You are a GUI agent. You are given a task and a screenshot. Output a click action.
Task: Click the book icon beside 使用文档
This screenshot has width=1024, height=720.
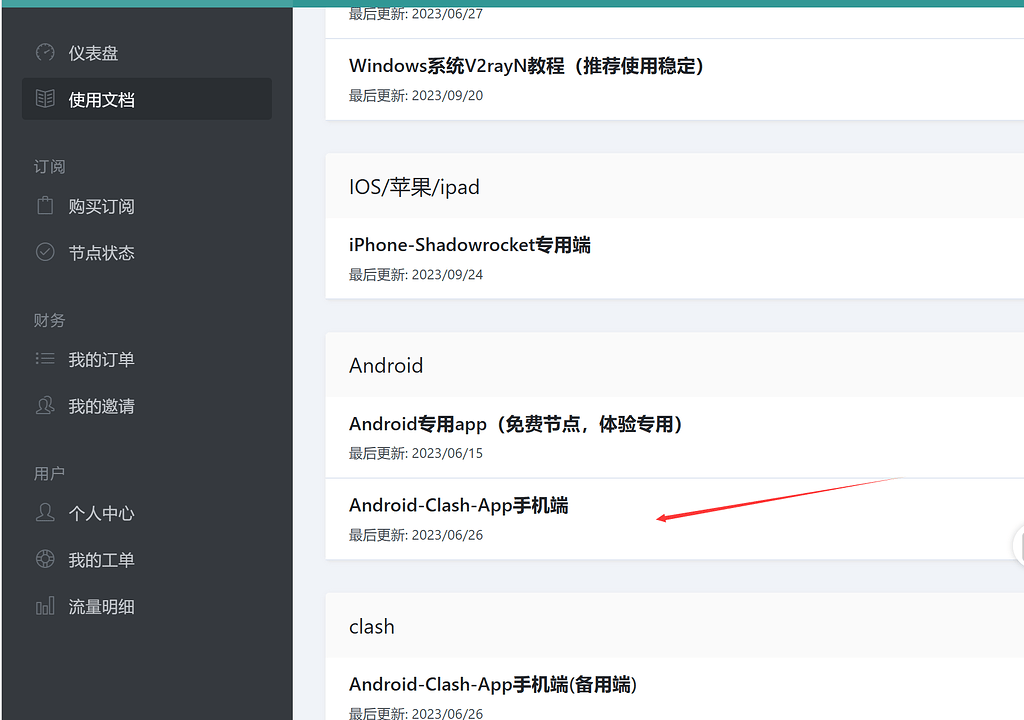pos(45,99)
